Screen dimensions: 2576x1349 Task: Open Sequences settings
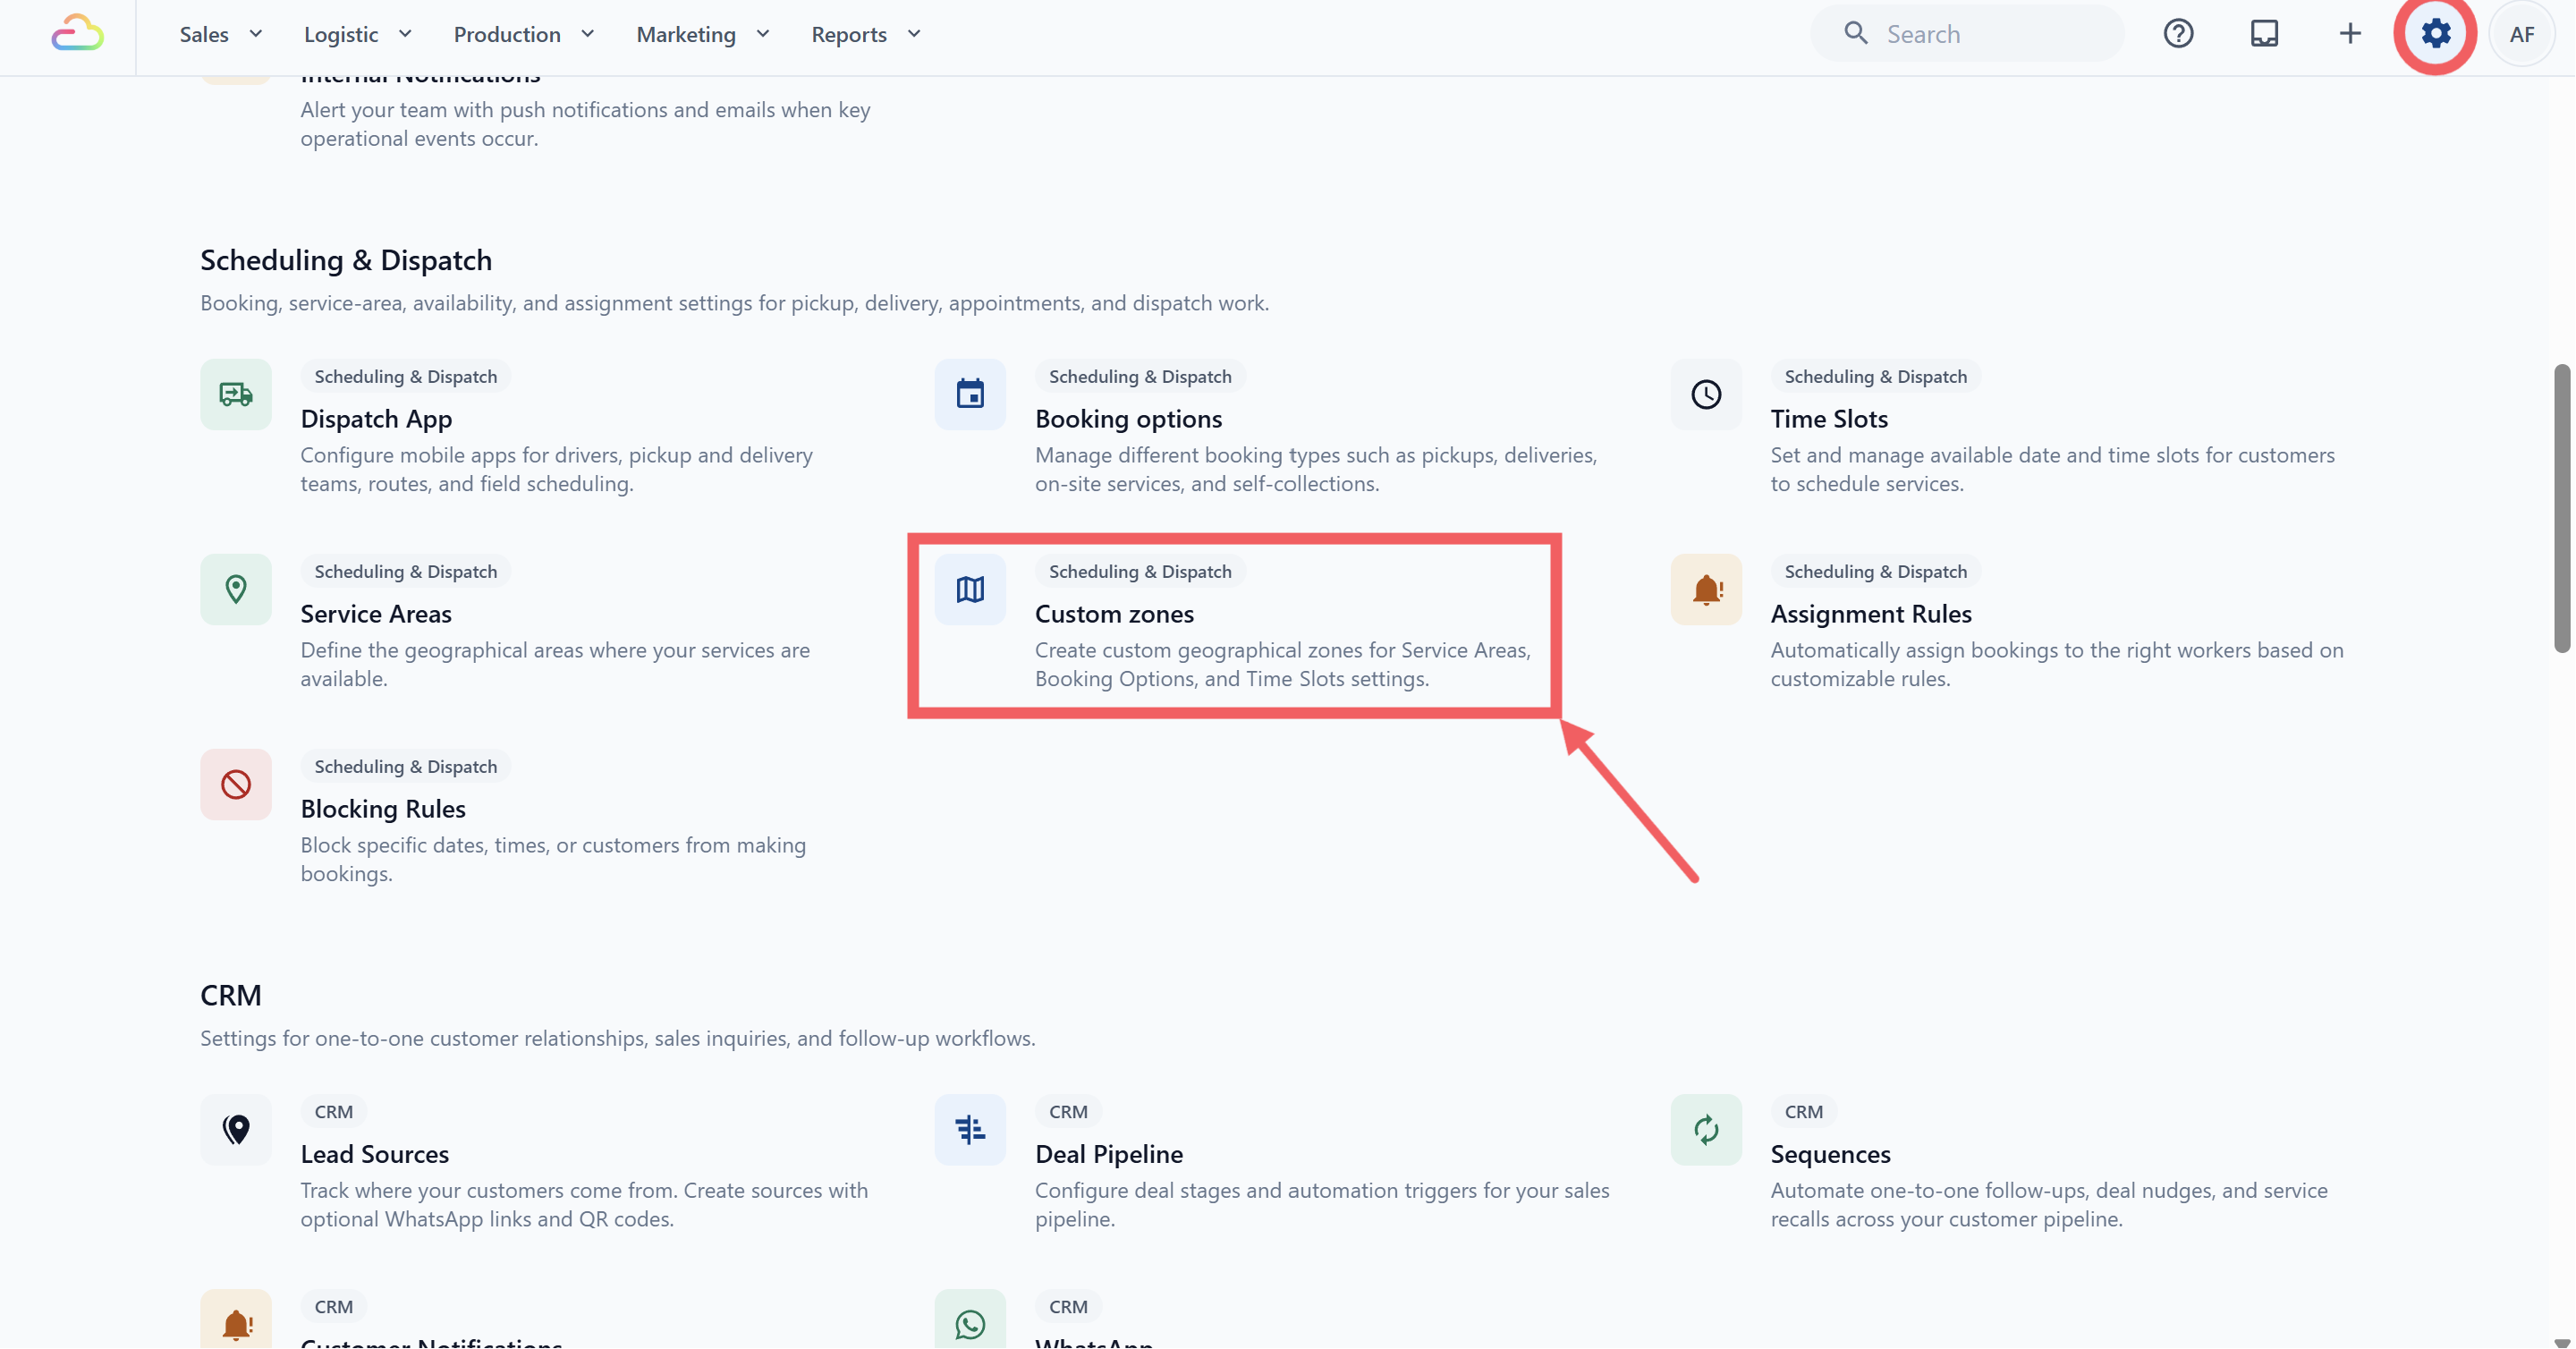point(1830,1154)
